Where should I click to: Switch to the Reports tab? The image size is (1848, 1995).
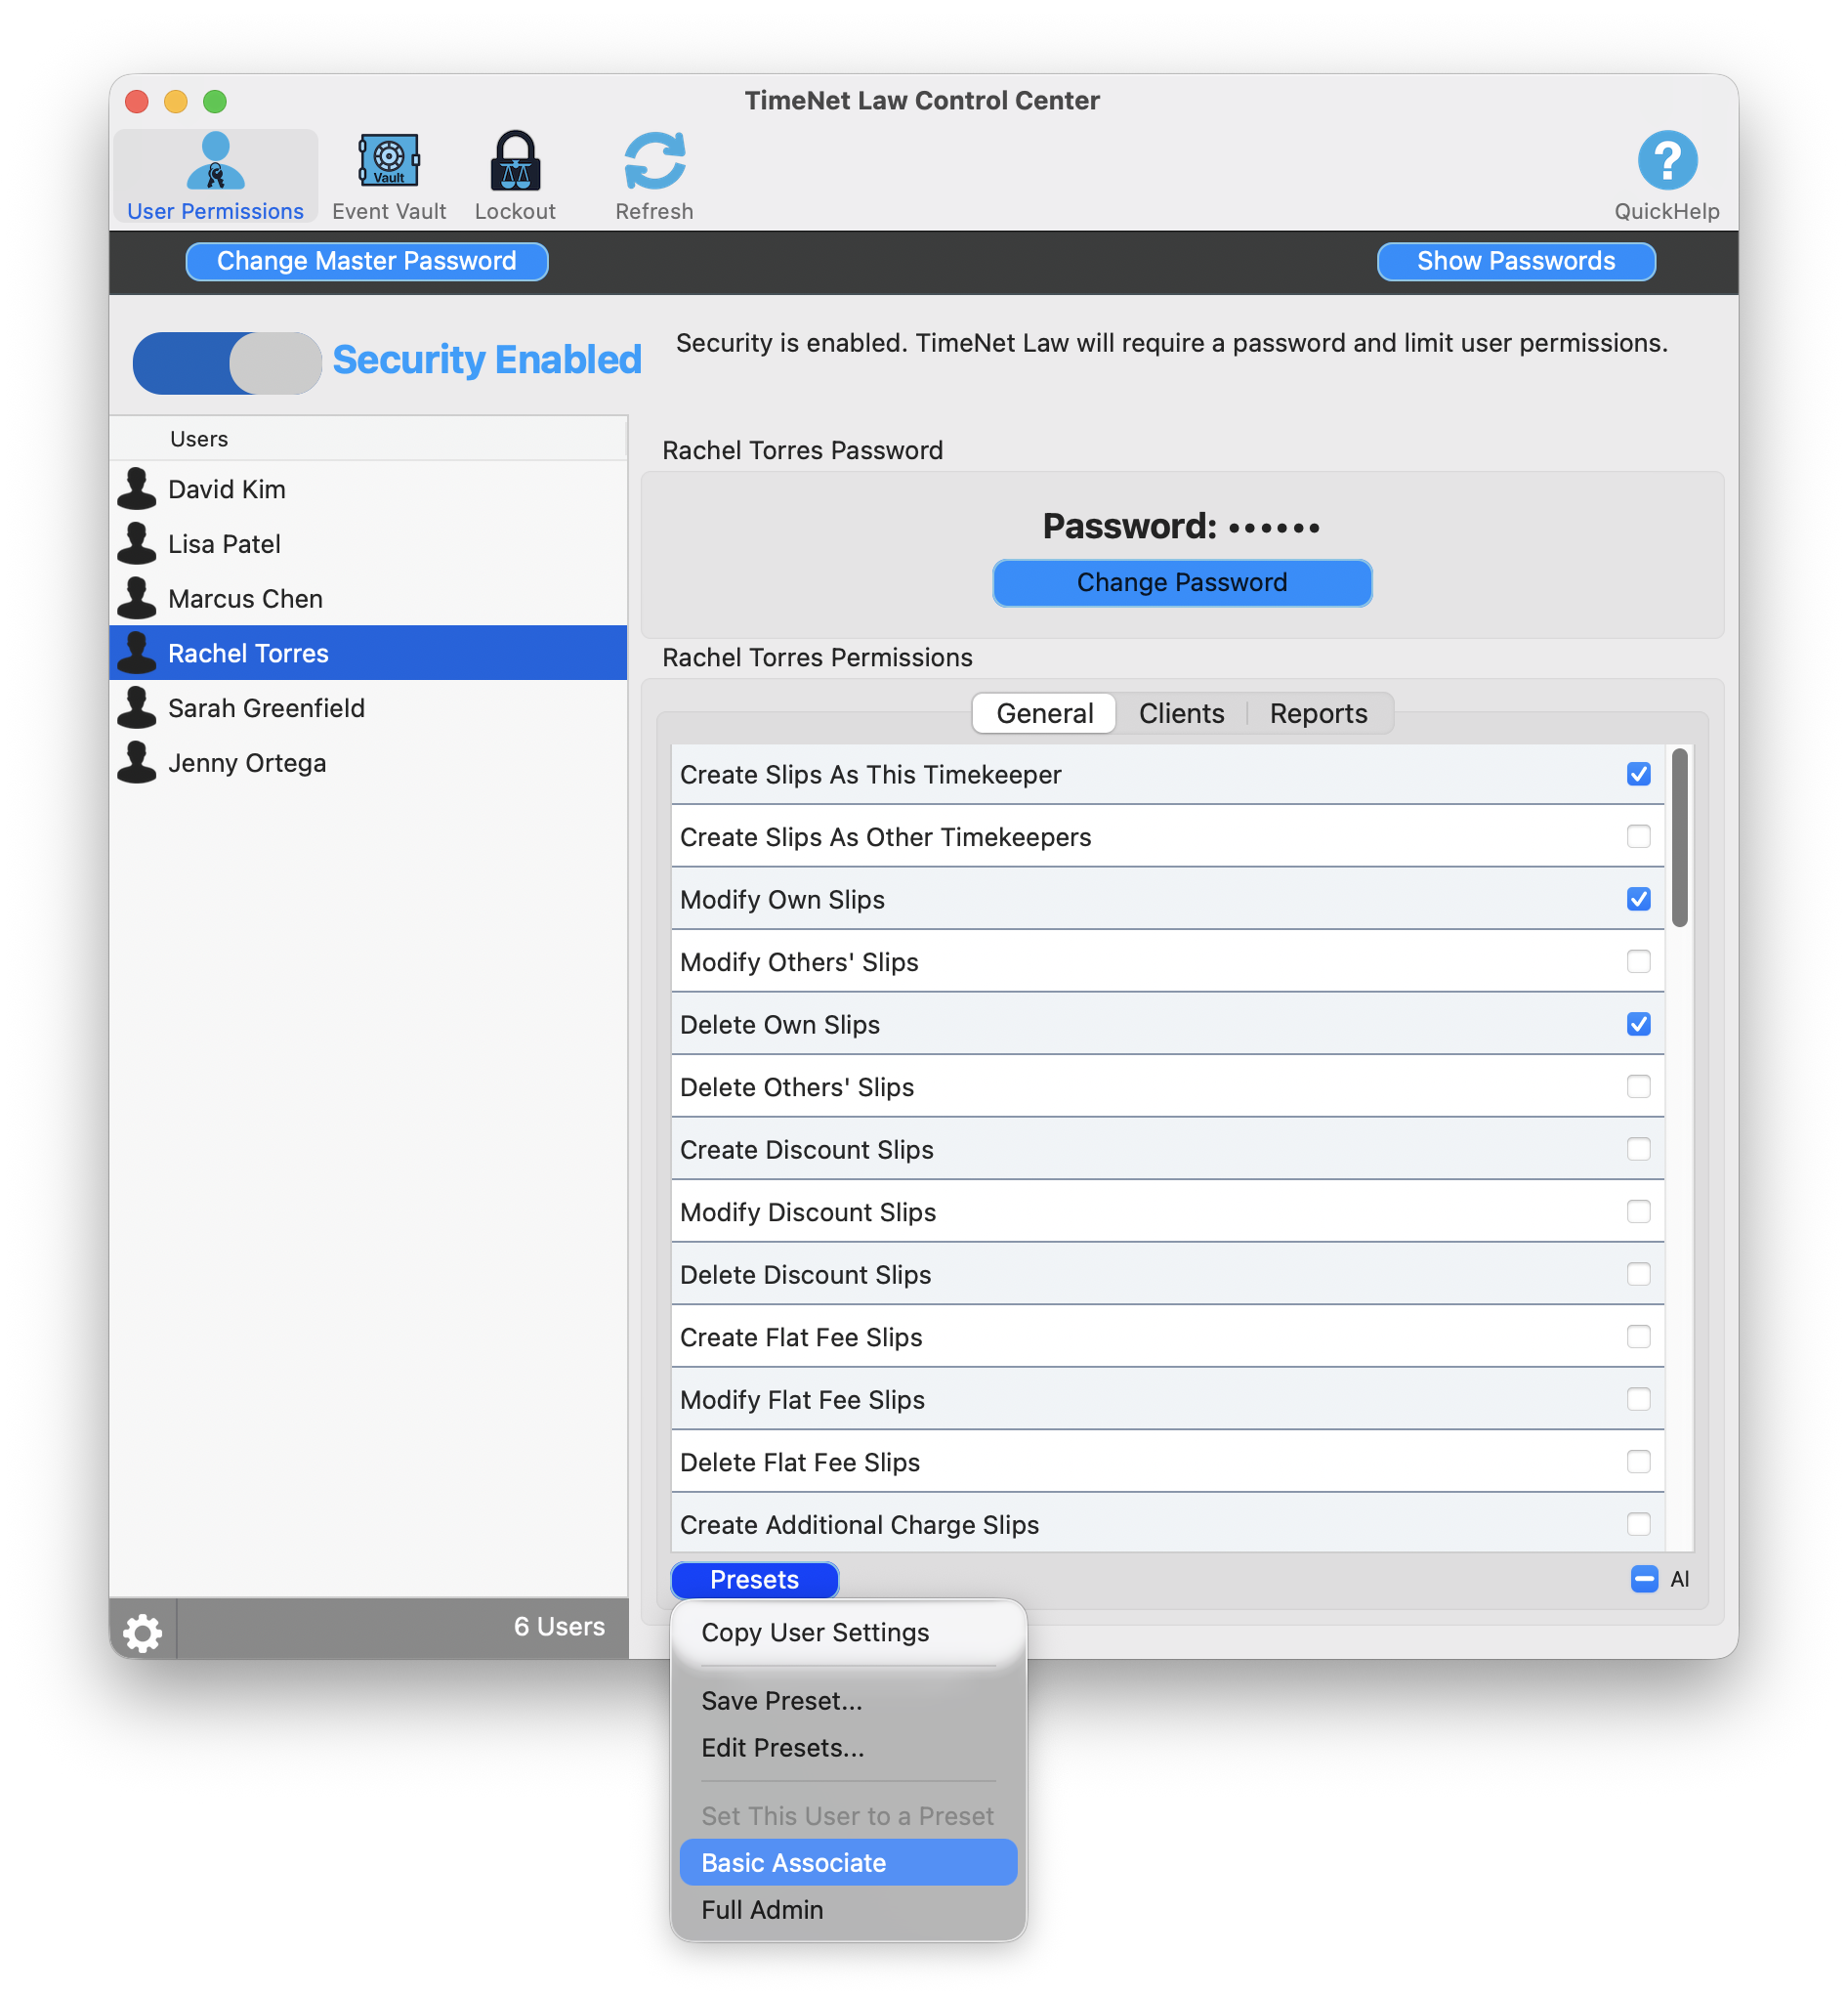click(1318, 713)
